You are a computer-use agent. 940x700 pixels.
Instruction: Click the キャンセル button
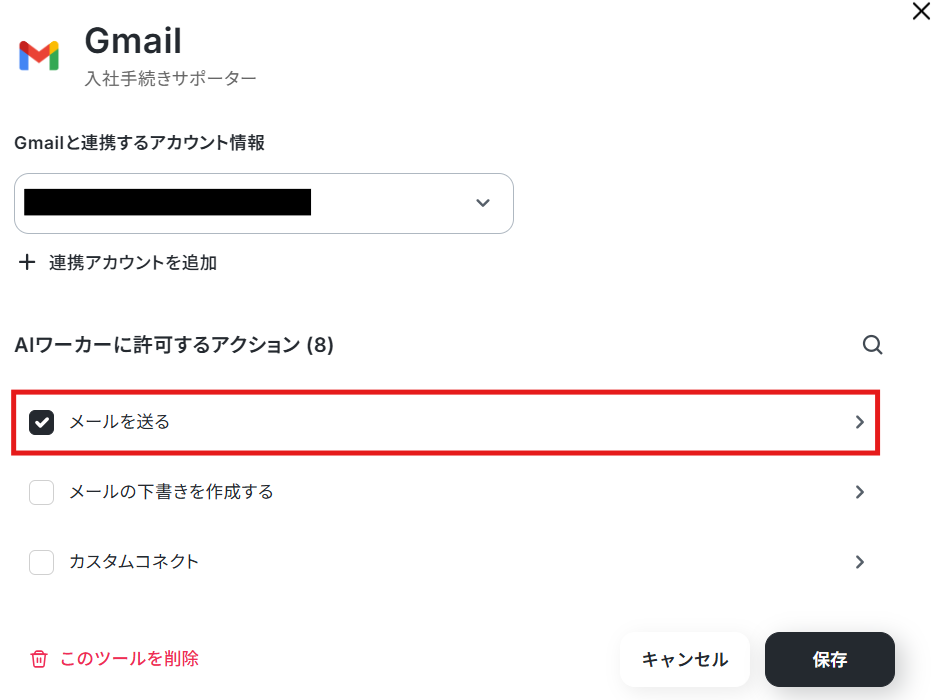[x=685, y=659]
